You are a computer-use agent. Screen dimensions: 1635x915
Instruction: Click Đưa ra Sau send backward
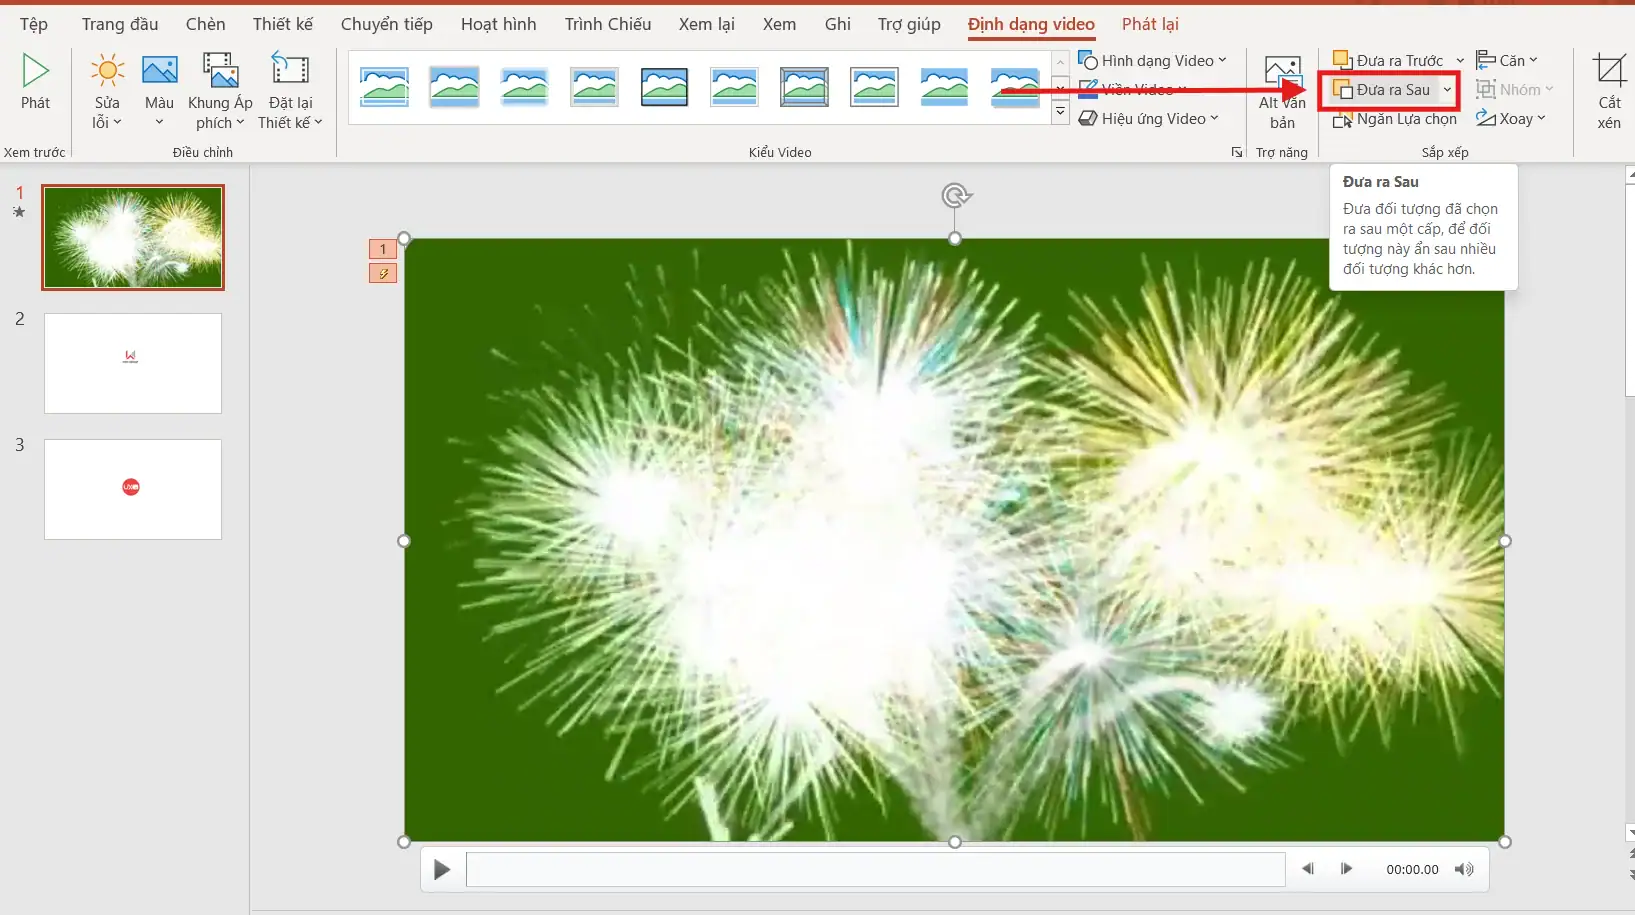coord(1382,90)
